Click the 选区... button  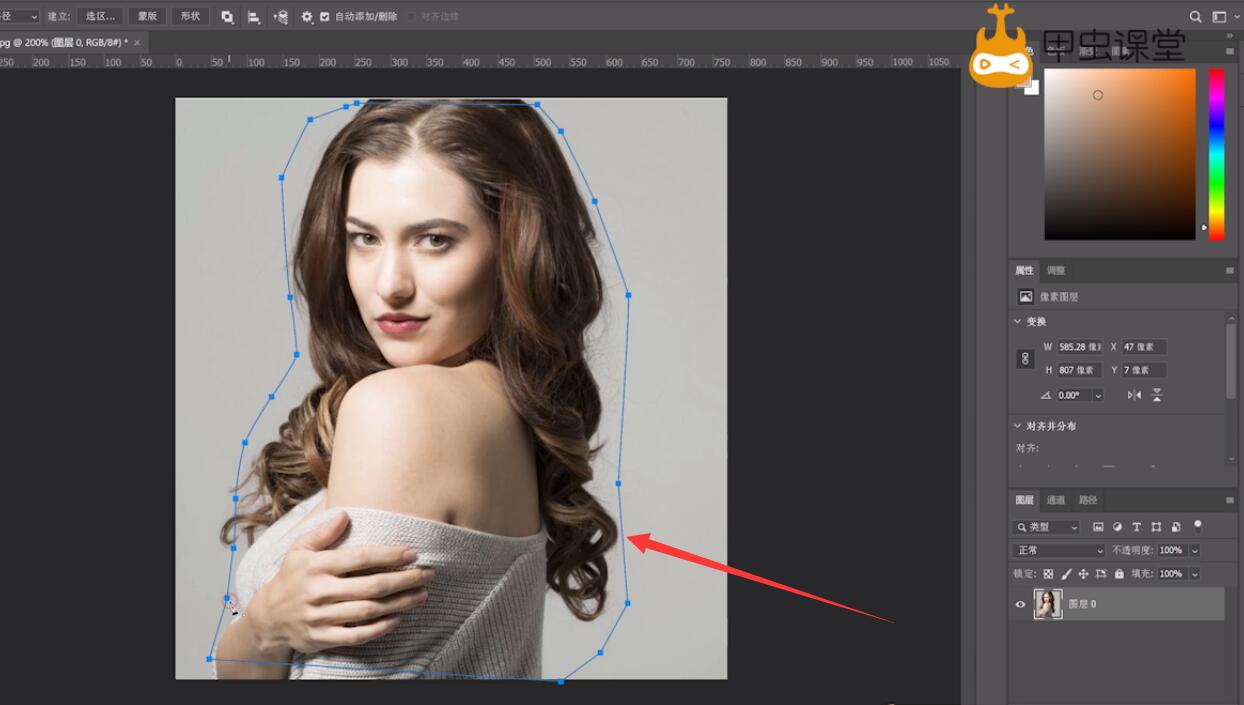pos(99,17)
